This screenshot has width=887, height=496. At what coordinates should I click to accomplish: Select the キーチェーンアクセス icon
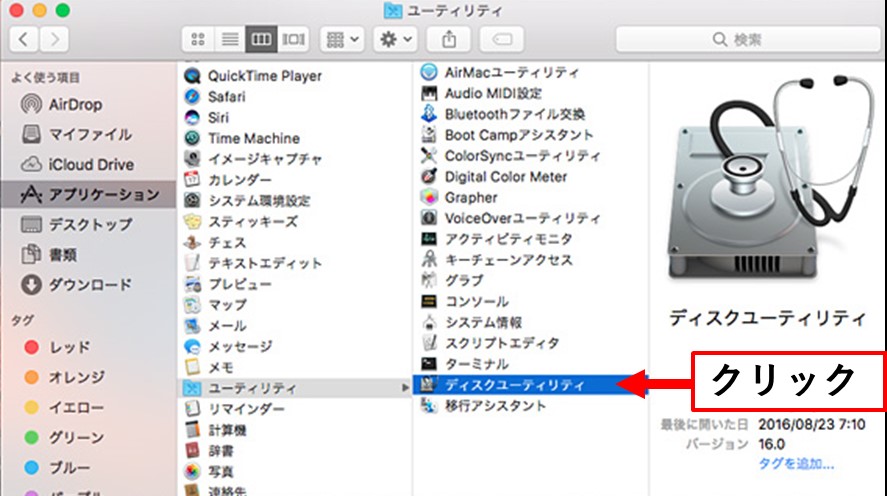[x=429, y=260]
